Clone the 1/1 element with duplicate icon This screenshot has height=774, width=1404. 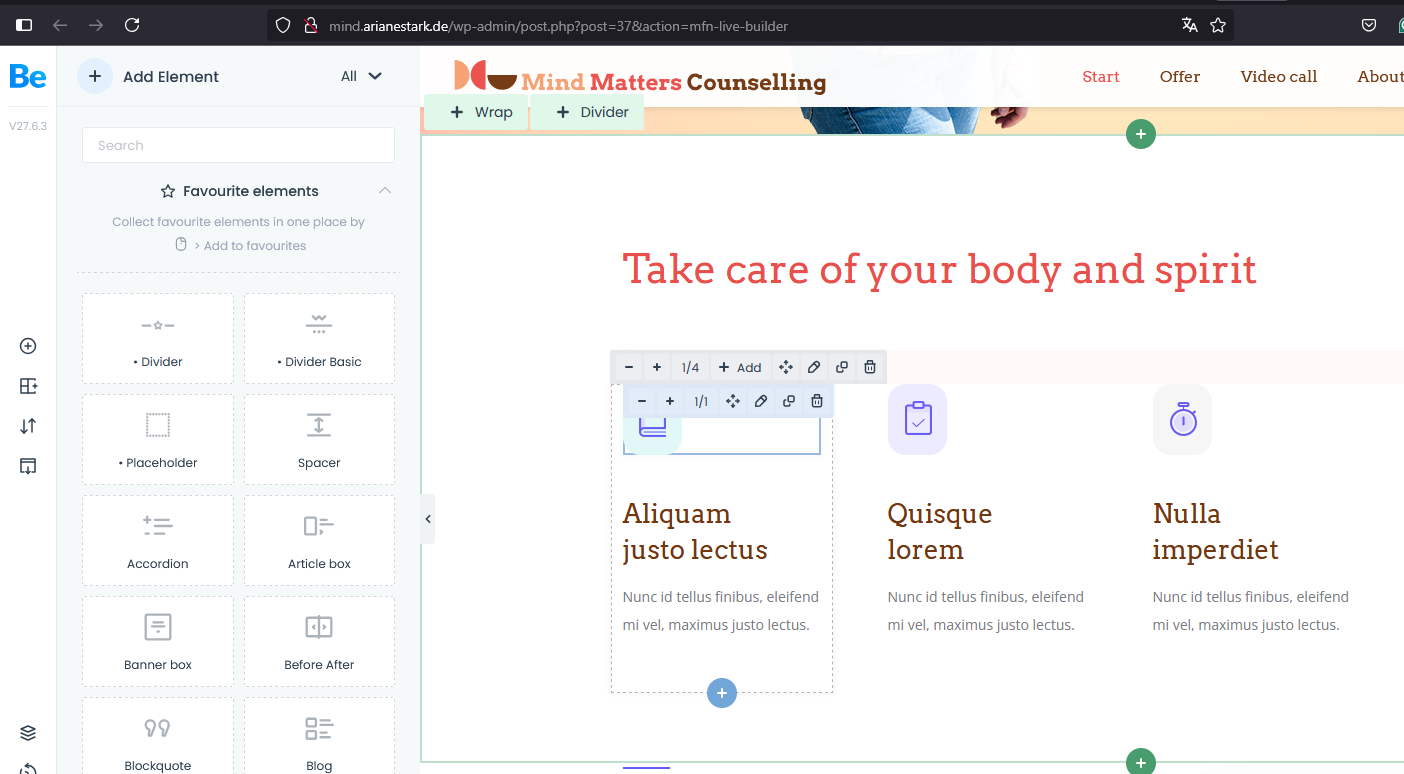click(789, 401)
